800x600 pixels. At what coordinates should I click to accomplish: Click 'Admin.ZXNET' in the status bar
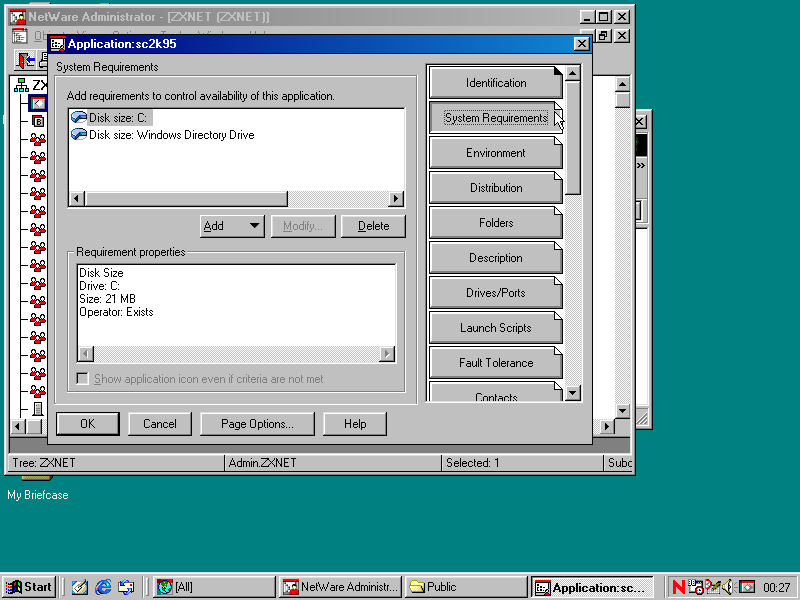pos(262,463)
